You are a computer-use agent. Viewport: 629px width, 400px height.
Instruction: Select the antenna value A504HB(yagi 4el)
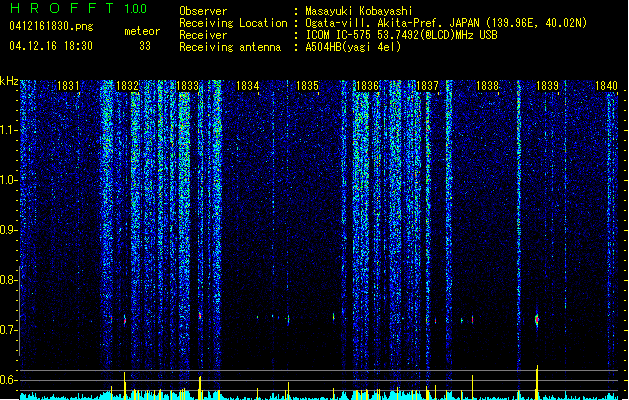coord(353,47)
